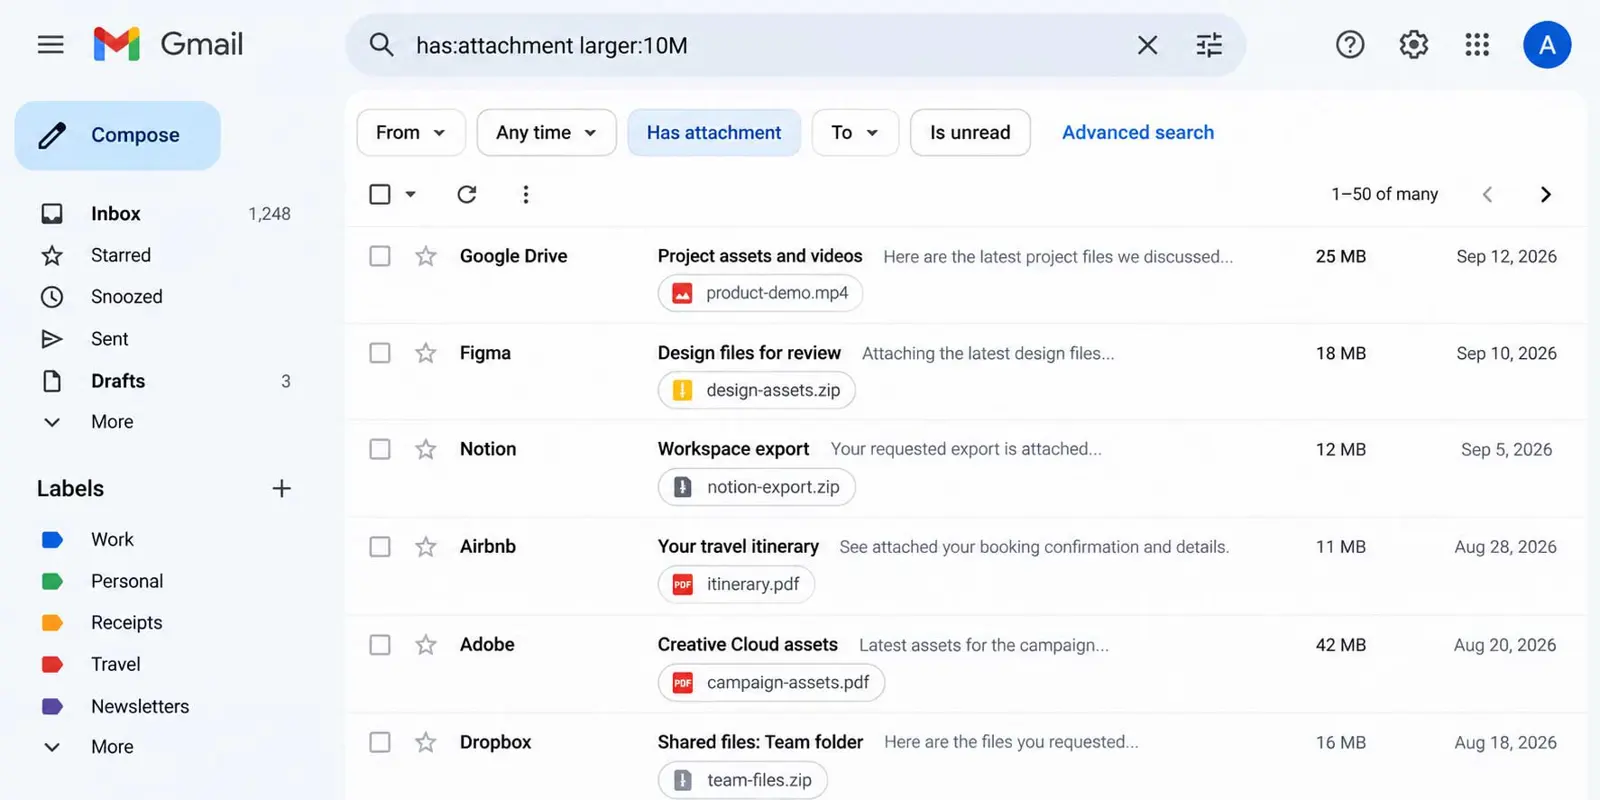Open the To filter dropdown
Screen dimensions: 1600x800
pos(855,132)
